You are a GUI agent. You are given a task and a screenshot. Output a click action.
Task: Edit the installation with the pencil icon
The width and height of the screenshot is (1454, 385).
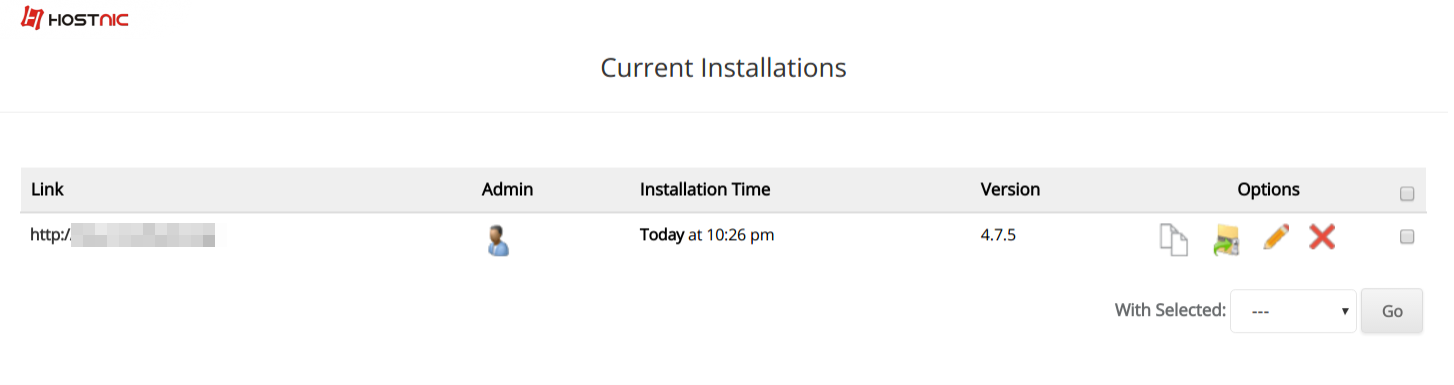pos(1275,237)
